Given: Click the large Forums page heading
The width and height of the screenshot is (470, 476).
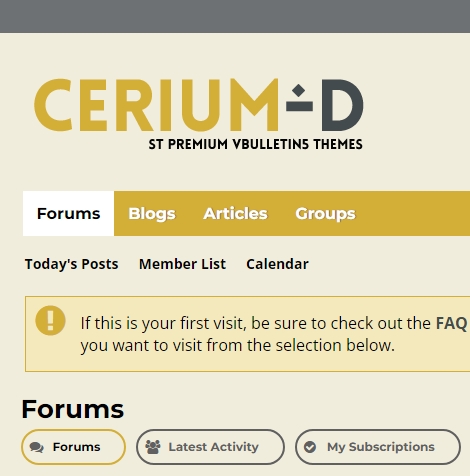Looking at the screenshot, I should (73, 409).
